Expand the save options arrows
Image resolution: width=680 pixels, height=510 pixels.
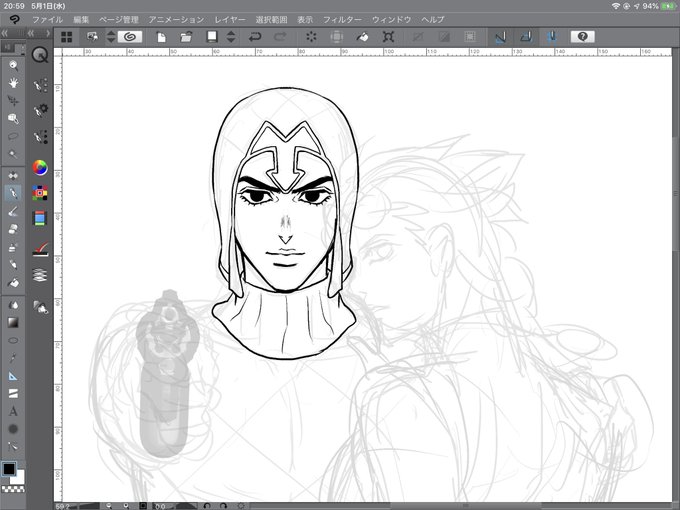click(231, 37)
